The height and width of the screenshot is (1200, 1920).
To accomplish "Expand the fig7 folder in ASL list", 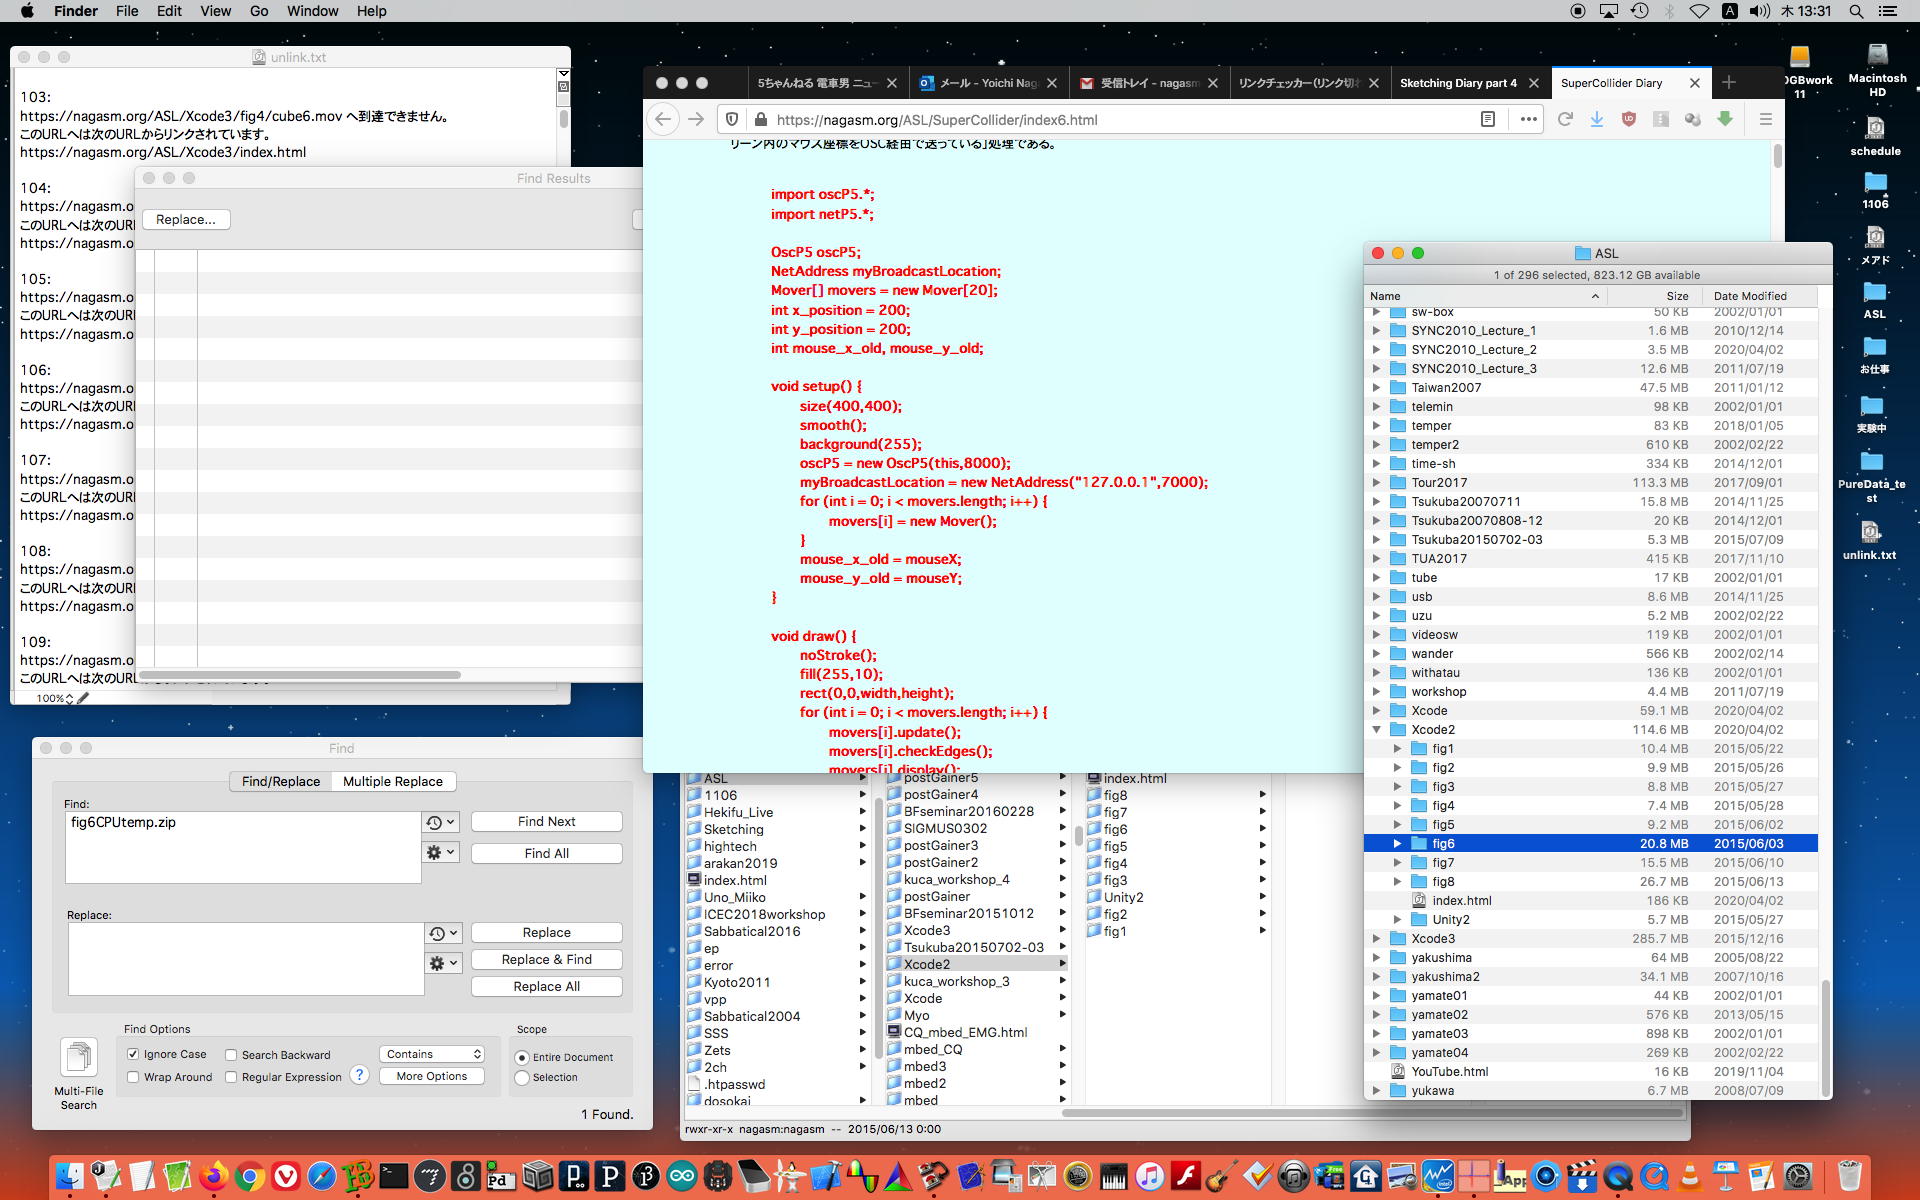I will point(1397,863).
